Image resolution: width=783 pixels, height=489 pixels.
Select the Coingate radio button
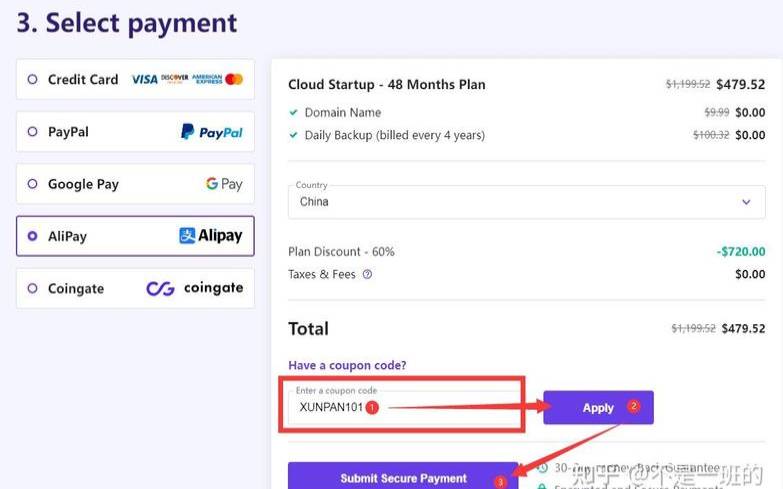33,288
